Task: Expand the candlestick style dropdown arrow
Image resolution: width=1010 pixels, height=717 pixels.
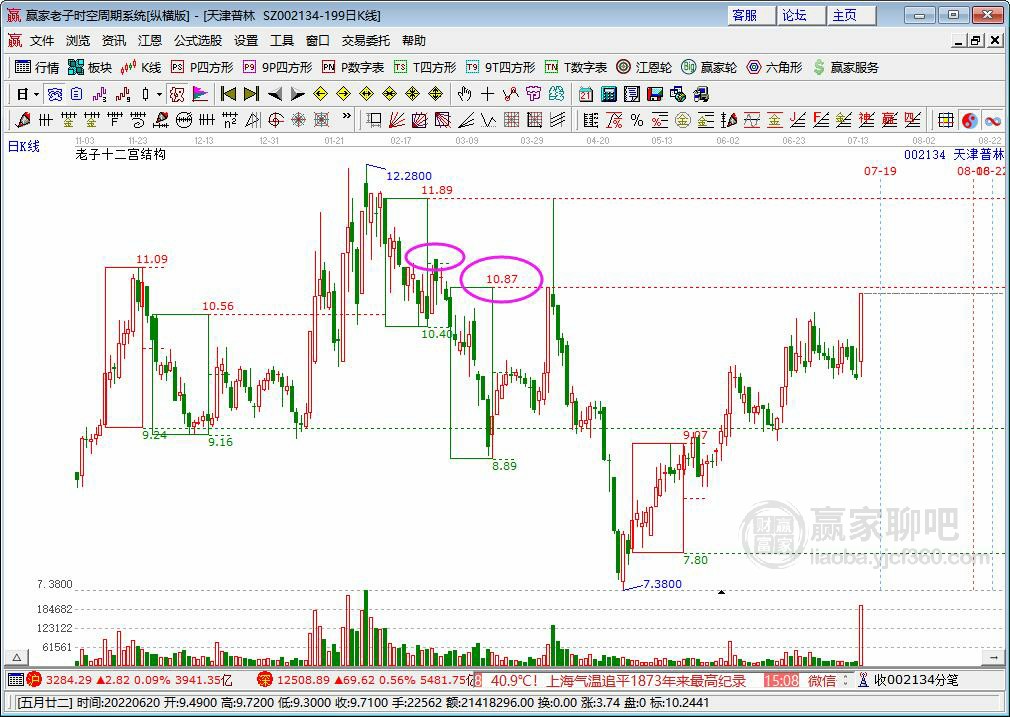Action: [159, 95]
